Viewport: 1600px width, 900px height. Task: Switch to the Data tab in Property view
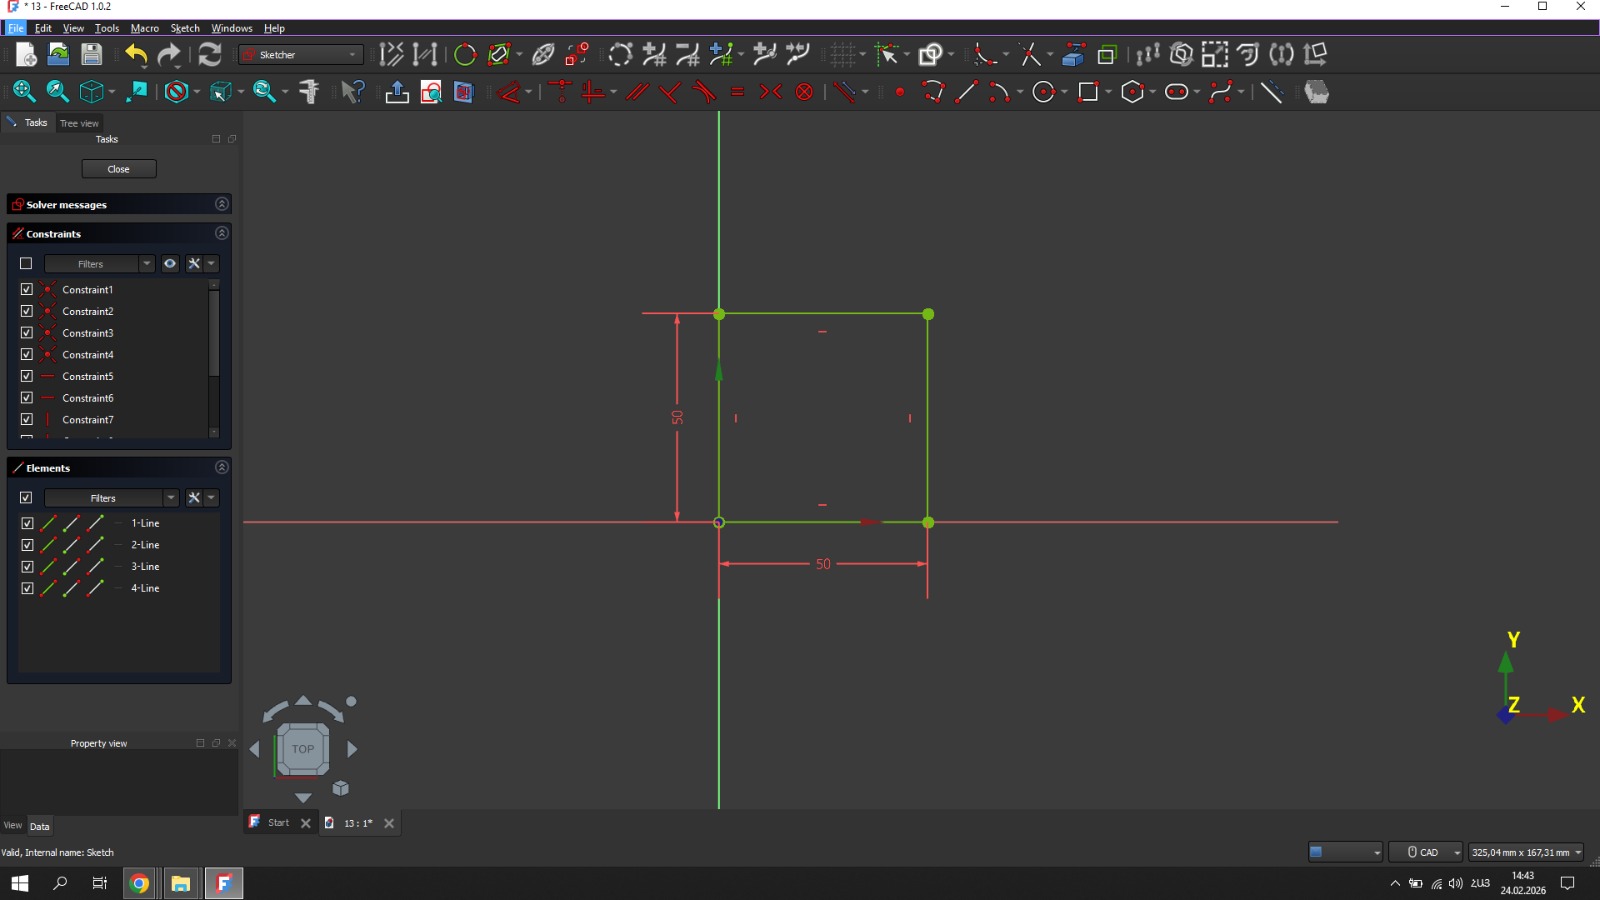(39, 826)
